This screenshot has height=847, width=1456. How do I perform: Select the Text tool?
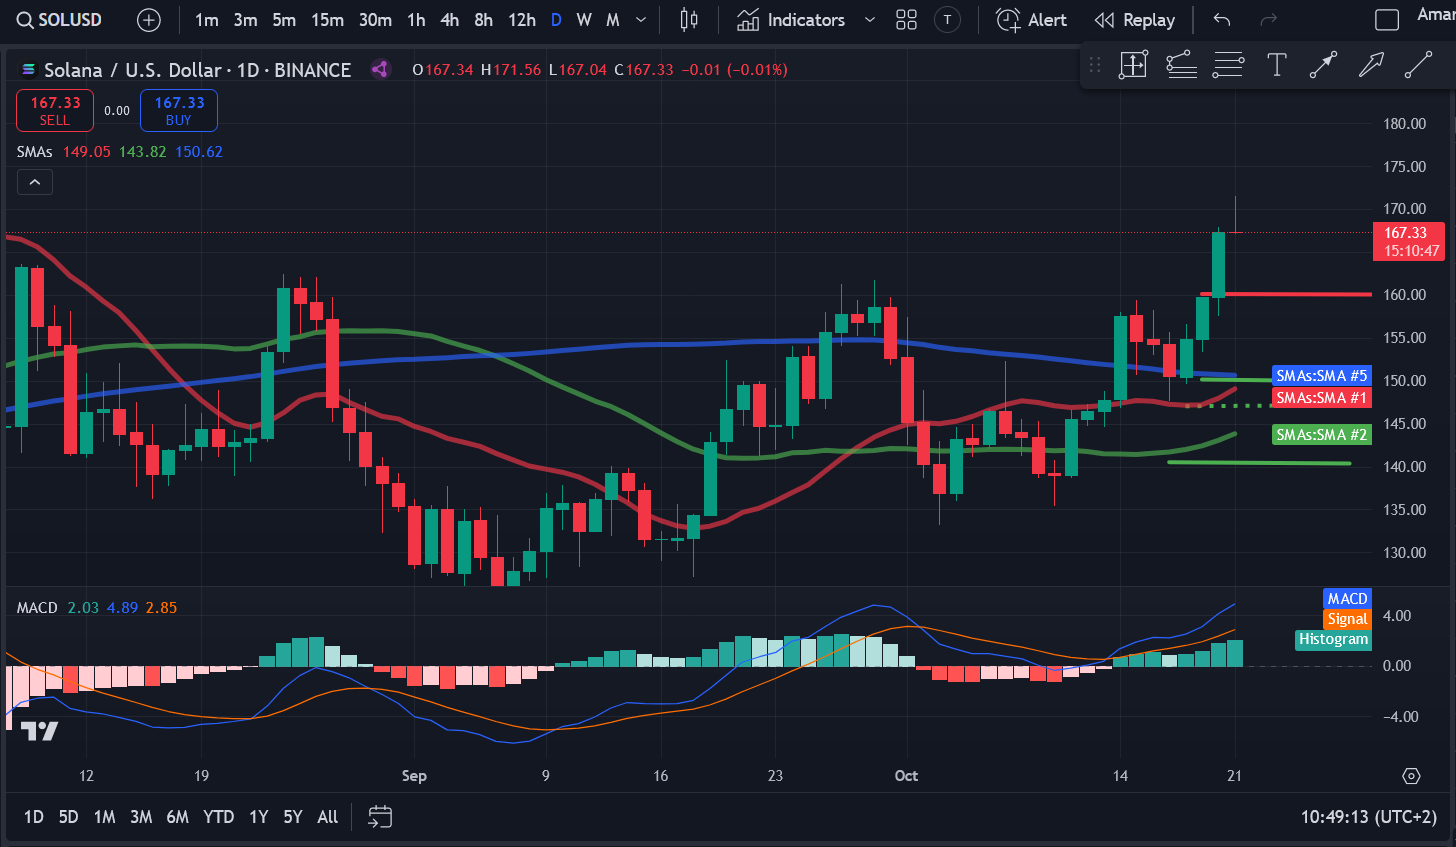tap(1276, 65)
